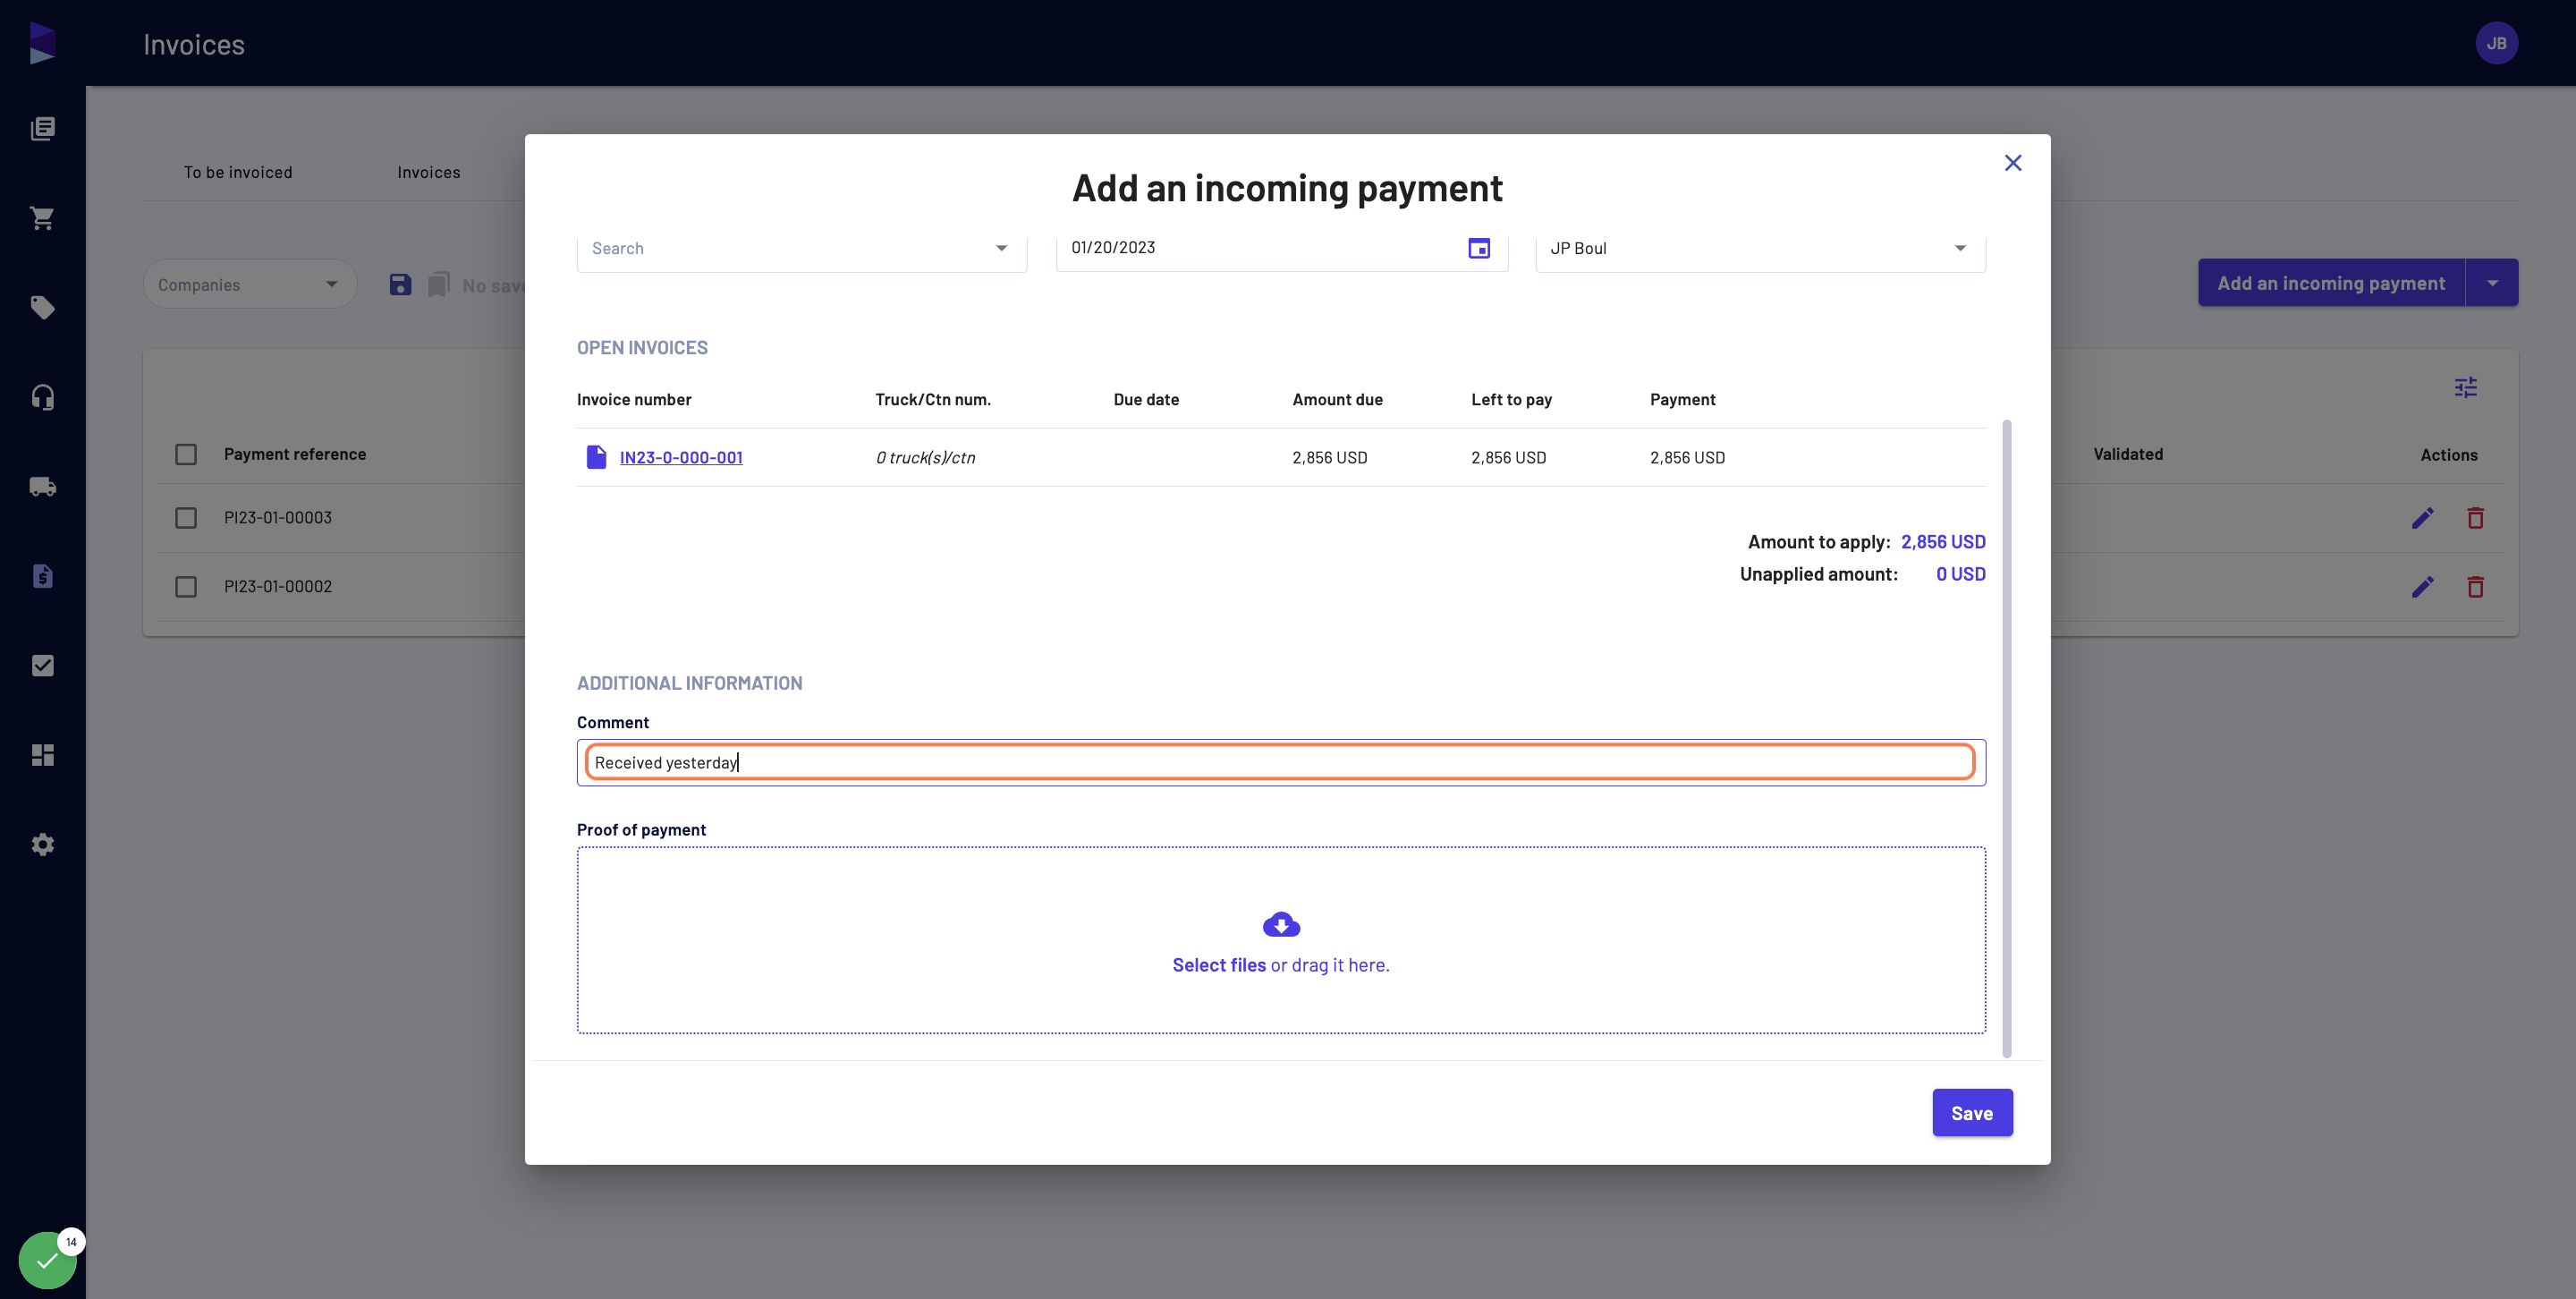The image size is (2576, 1299).
Task: Click the app logo in the sidebar
Action: [x=42, y=43]
